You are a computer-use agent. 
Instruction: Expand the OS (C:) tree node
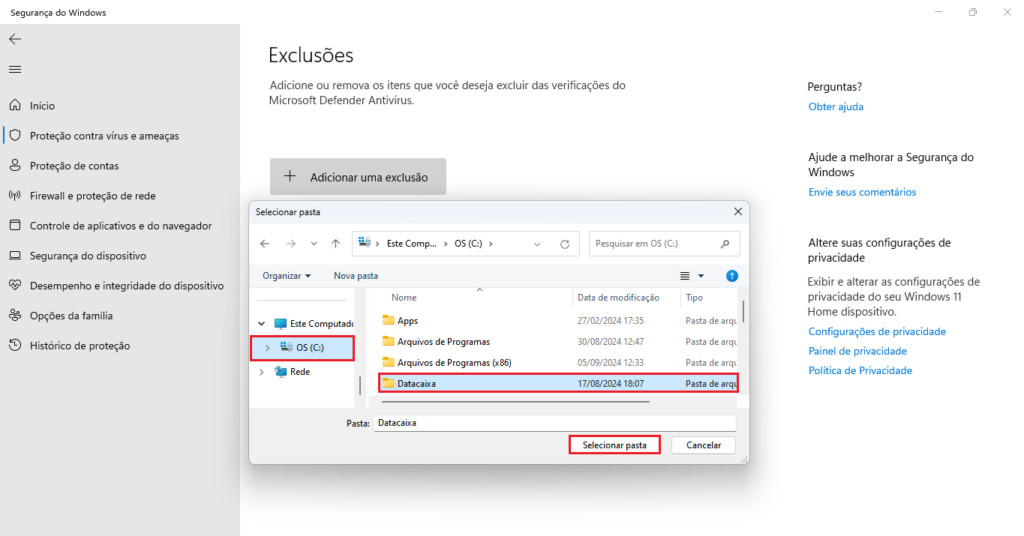click(267, 347)
